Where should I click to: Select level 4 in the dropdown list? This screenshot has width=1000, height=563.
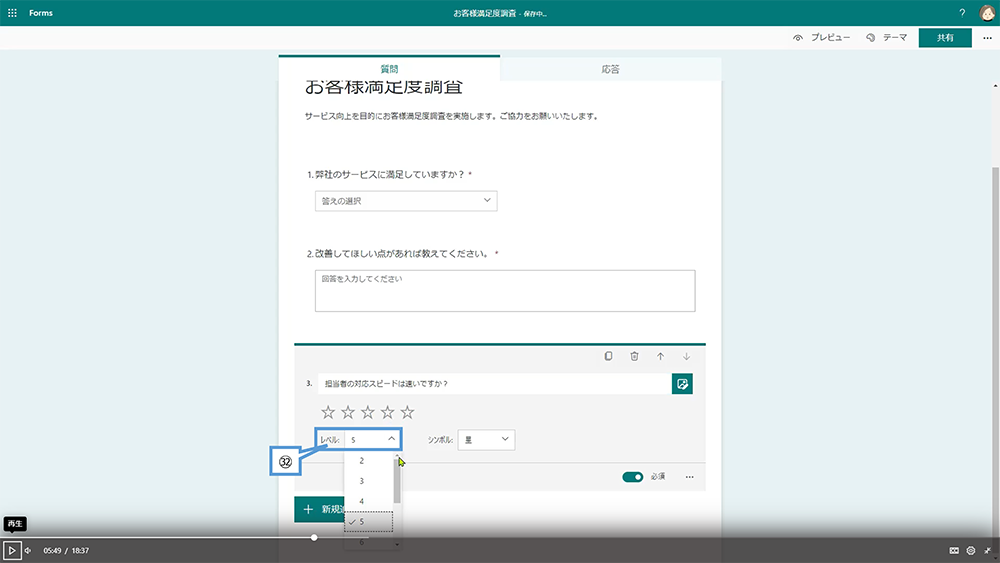coord(369,501)
